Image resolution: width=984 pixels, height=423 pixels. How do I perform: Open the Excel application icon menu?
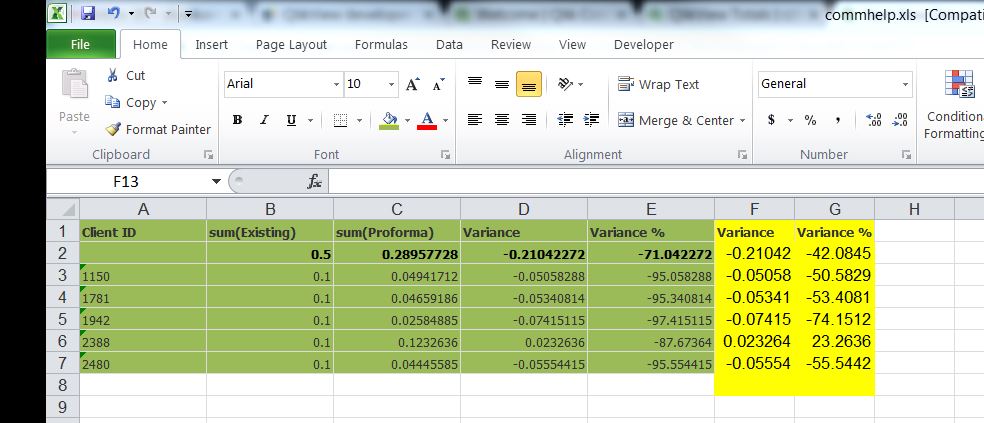[x=57, y=13]
